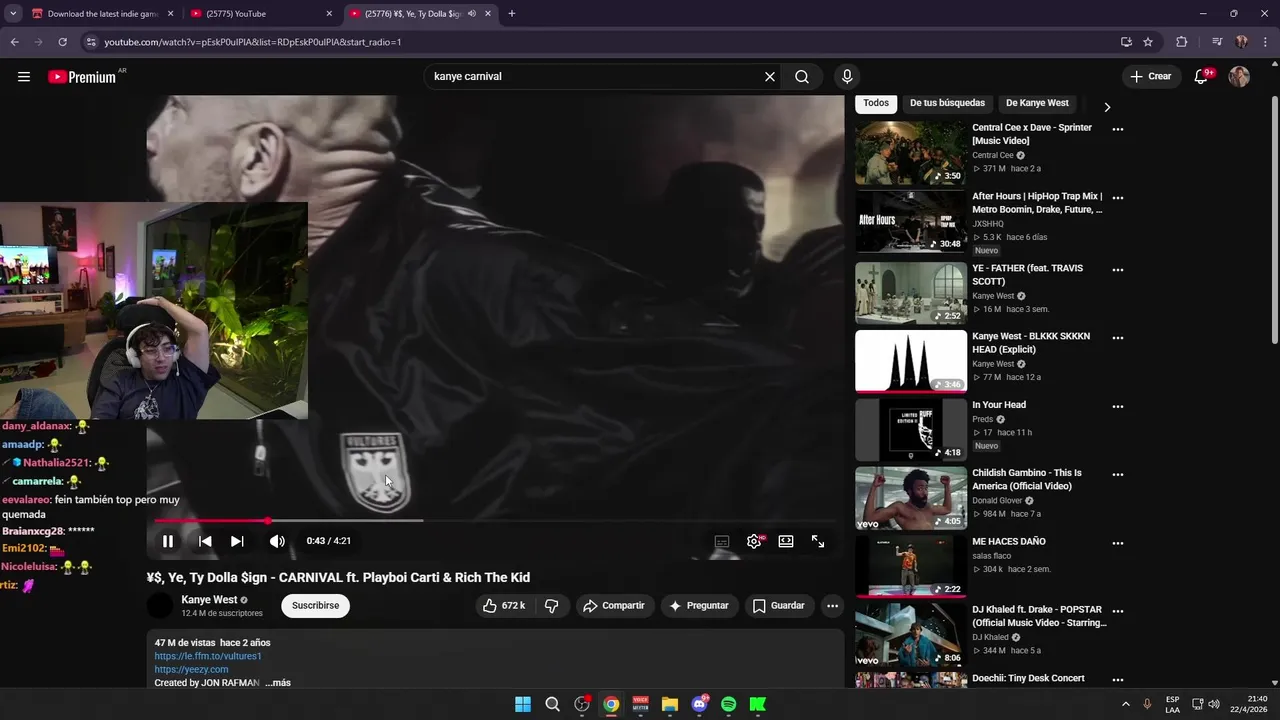Open File Explorer from taskbar
1280x720 pixels.
pyautogui.click(x=670, y=704)
